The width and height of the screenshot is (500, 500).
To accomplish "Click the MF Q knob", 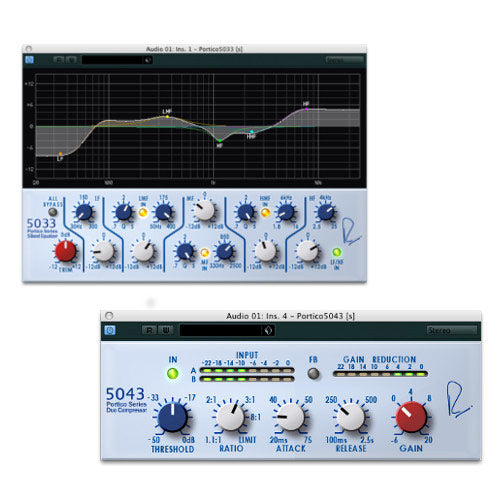I will point(185,252).
